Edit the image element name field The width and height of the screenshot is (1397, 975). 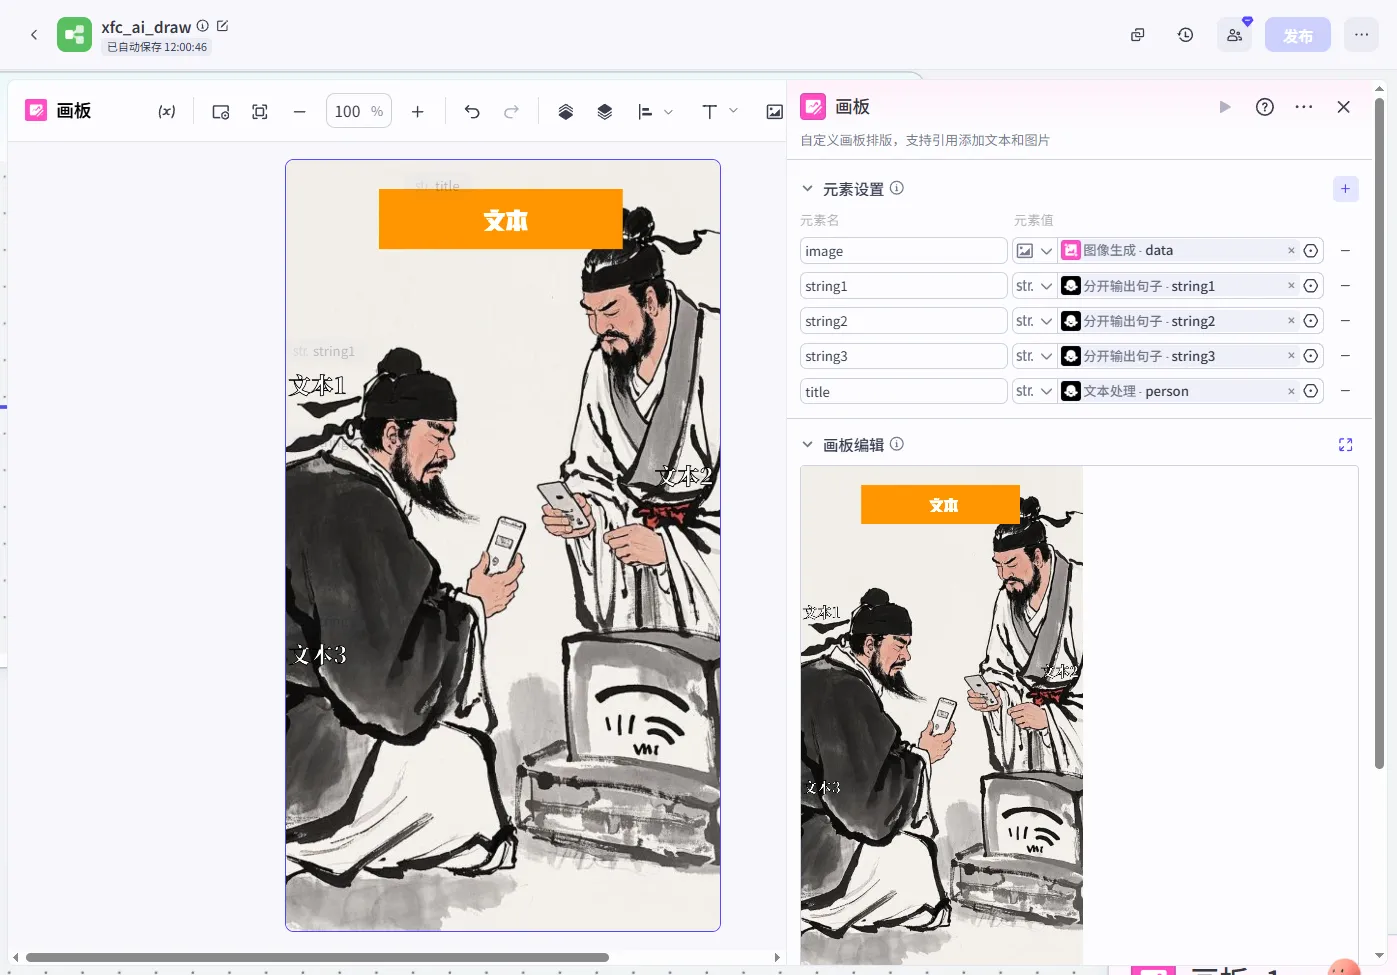tap(904, 251)
